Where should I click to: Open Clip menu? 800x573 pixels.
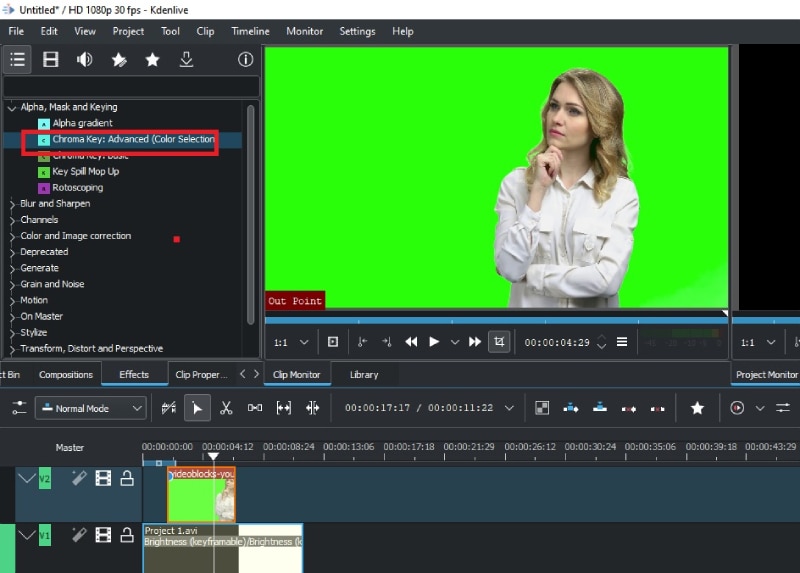coord(205,31)
